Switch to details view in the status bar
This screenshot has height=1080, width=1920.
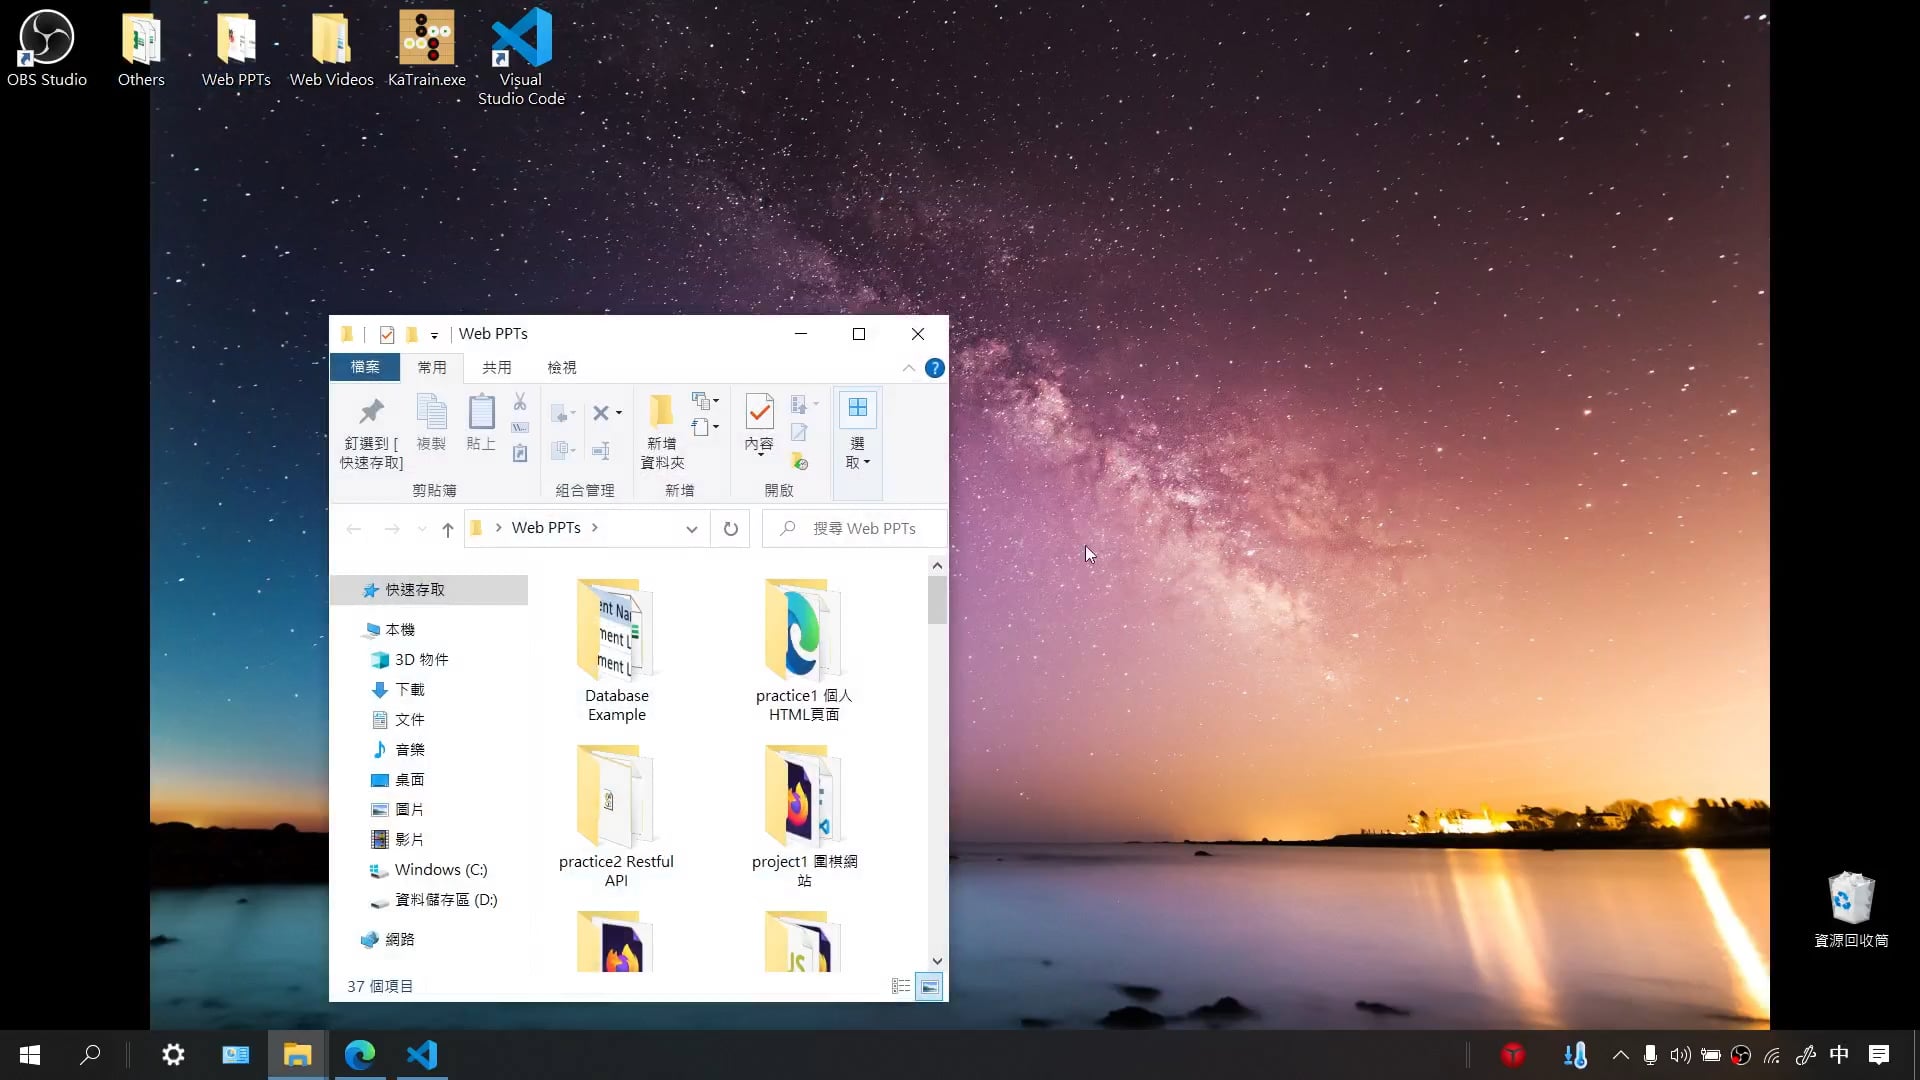(900, 987)
